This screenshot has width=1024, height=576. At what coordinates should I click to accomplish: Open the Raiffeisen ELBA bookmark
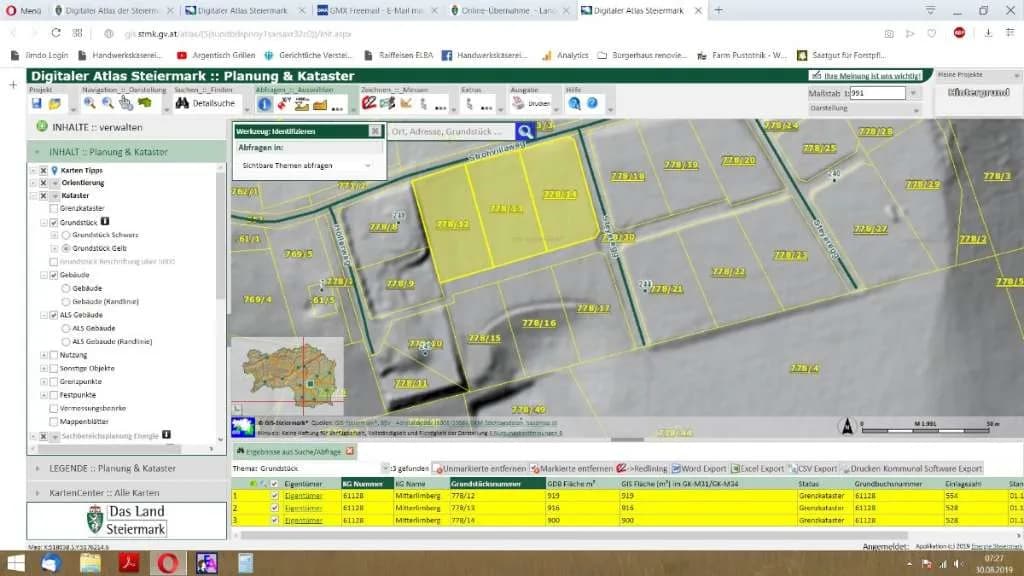[399, 56]
